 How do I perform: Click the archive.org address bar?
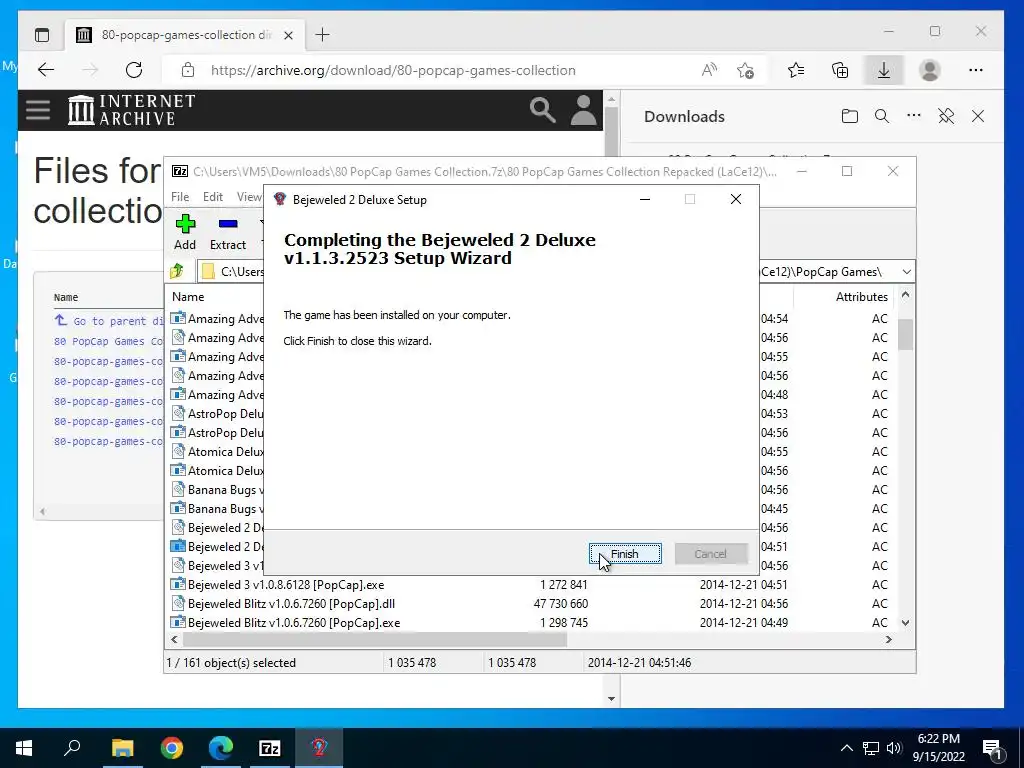[x=392, y=70]
